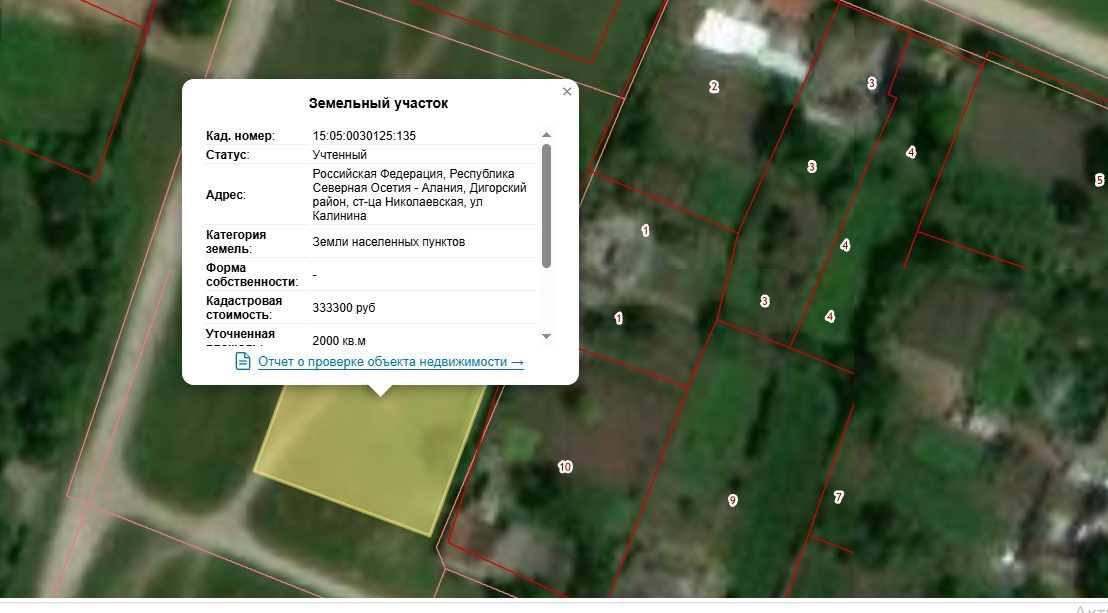Image resolution: width=1108 pixels, height=613 pixels.
Task: Click the status value Учтенный
Action: 339,155
